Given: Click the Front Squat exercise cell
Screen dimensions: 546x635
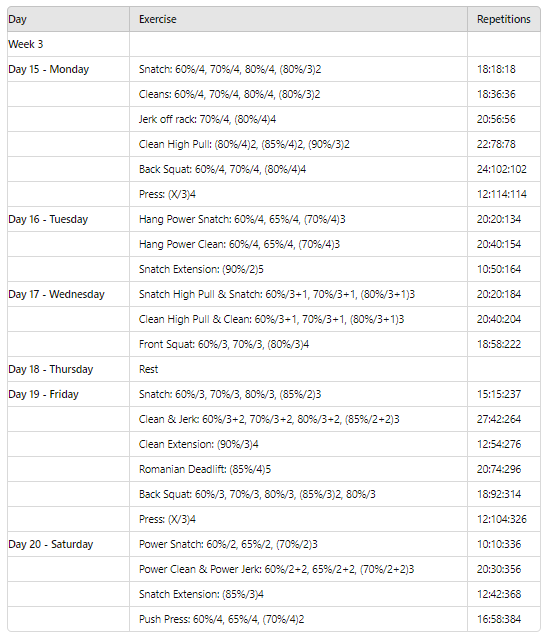Looking at the screenshot, I should [299, 344].
